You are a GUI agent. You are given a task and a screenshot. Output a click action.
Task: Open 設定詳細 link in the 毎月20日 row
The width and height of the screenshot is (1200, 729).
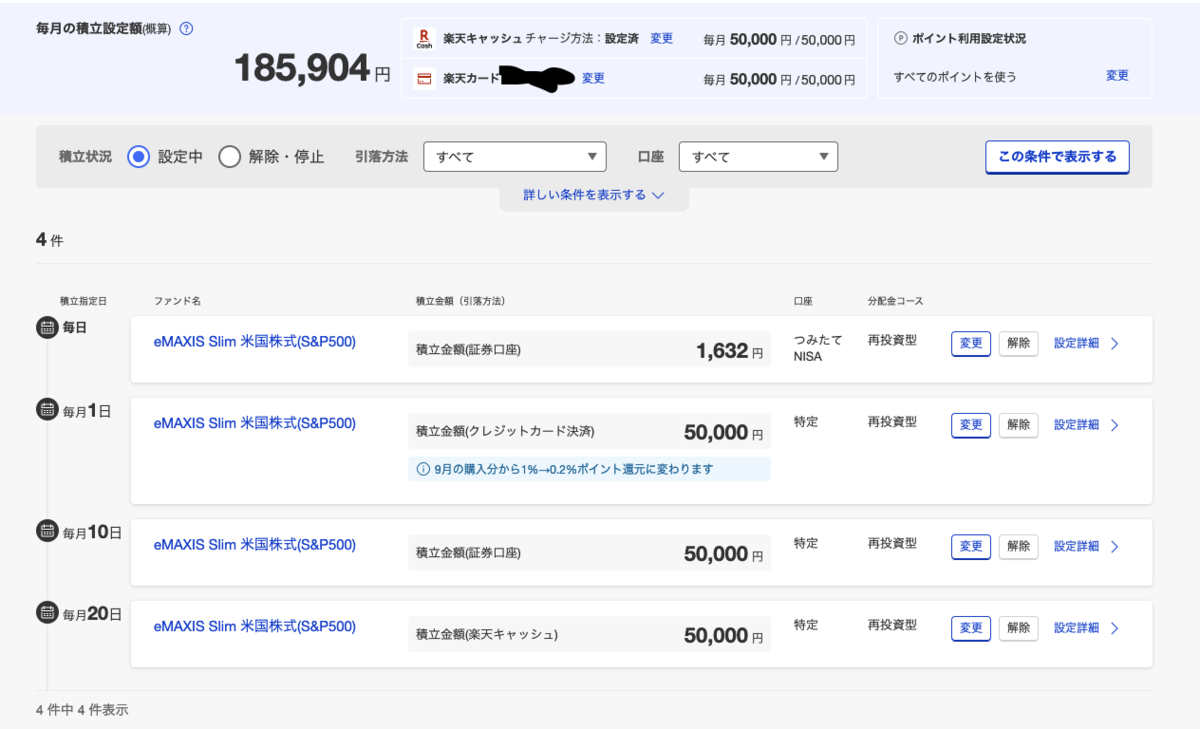click(x=1076, y=628)
